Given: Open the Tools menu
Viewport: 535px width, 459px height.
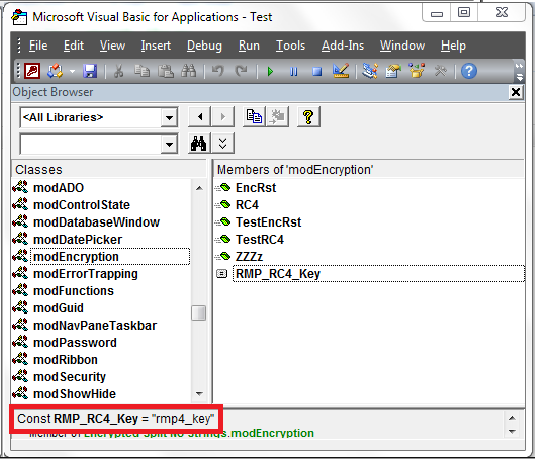Looking at the screenshot, I should tap(290, 45).
